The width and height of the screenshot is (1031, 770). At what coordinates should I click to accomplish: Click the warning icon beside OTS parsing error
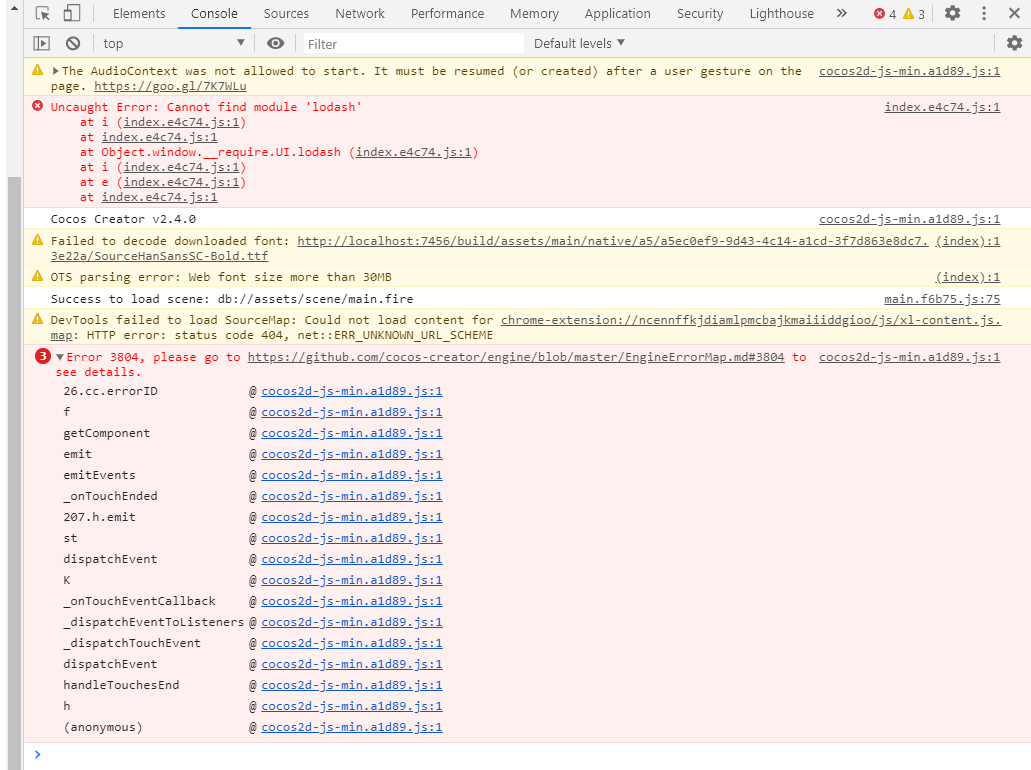click(x=38, y=276)
